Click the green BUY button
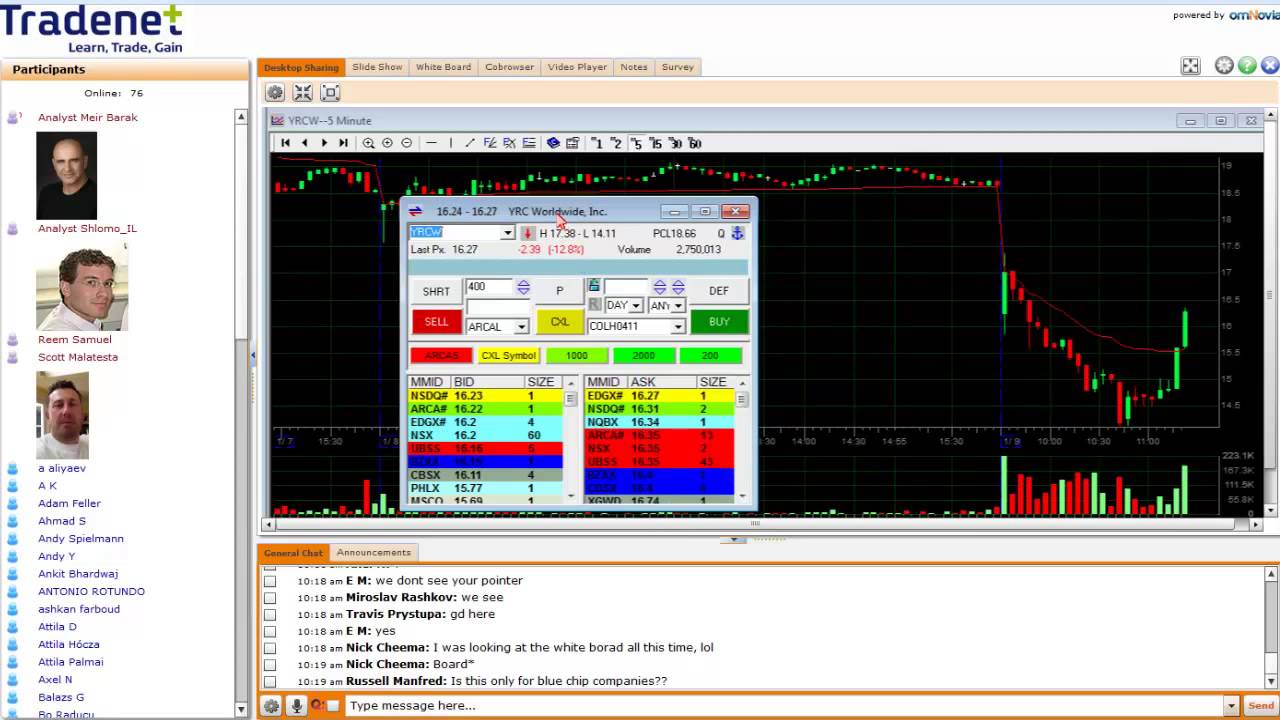 click(x=719, y=322)
